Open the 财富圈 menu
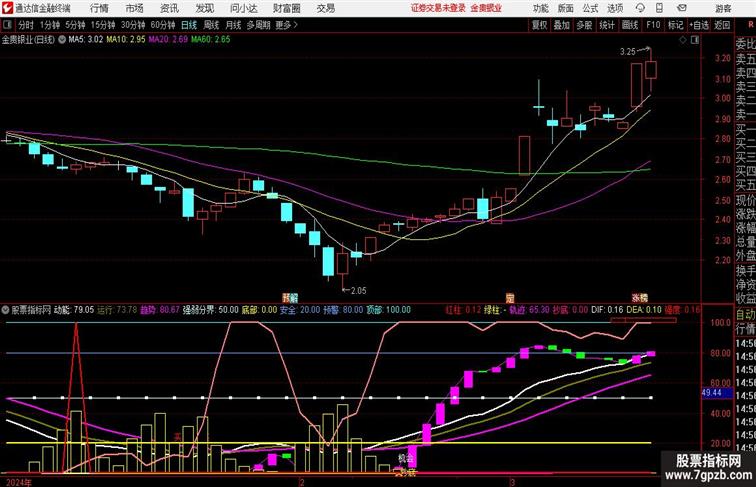 click(x=287, y=8)
